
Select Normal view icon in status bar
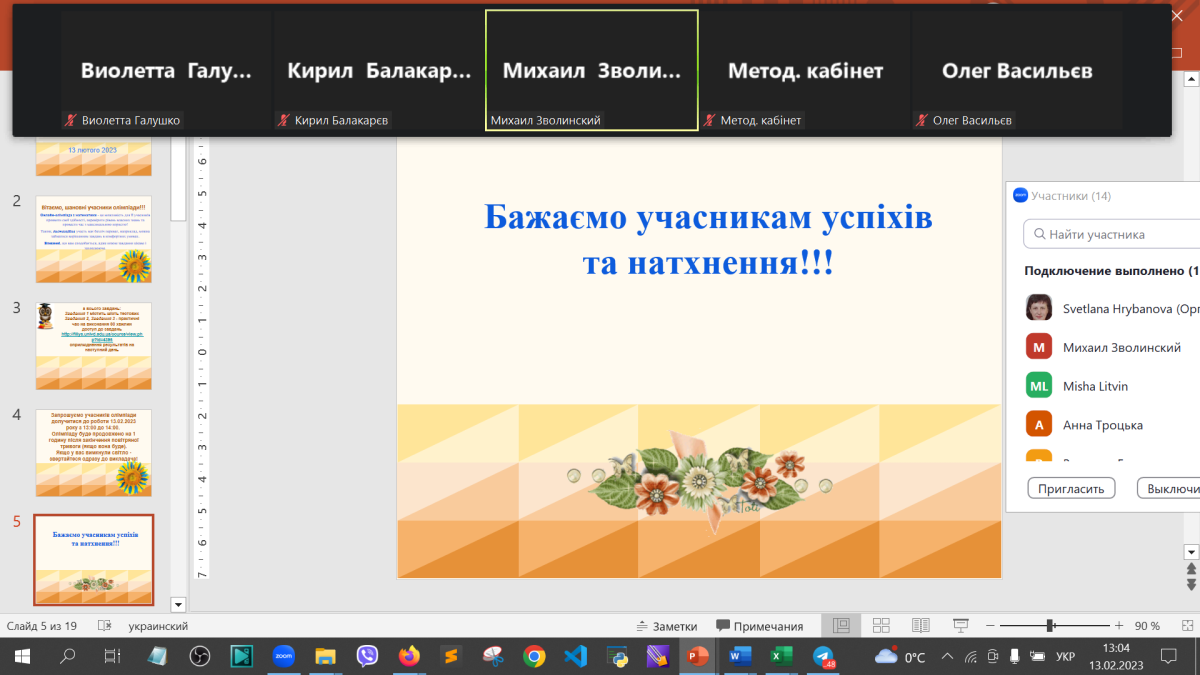pos(841,626)
